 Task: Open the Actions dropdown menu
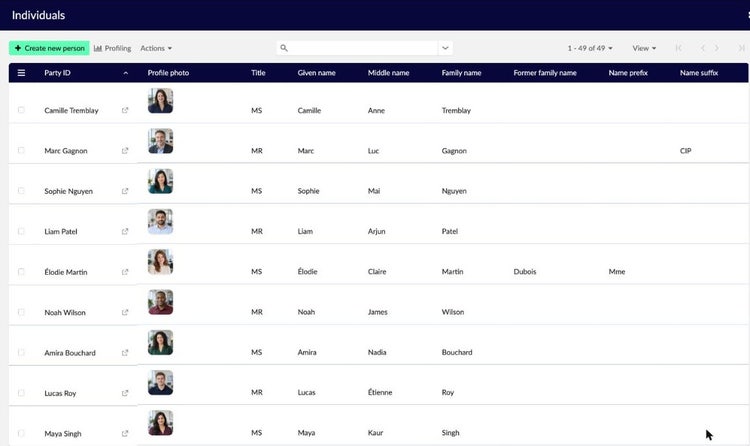pyautogui.click(x=156, y=48)
